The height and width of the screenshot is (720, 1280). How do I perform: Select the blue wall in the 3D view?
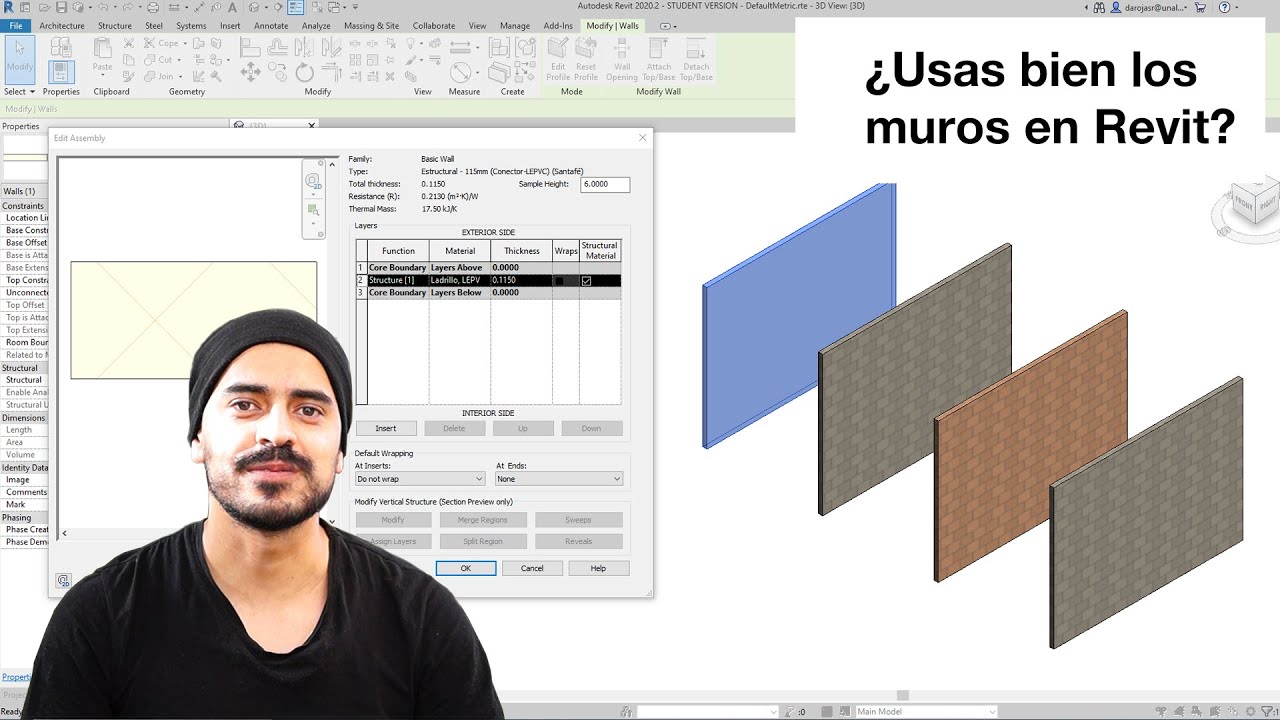pyautogui.click(x=799, y=314)
